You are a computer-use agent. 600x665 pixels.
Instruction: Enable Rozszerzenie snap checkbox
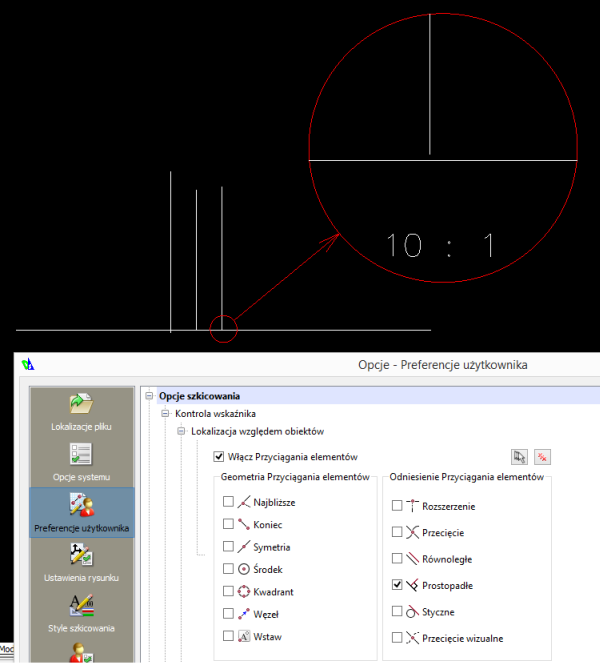pos(397,506)
